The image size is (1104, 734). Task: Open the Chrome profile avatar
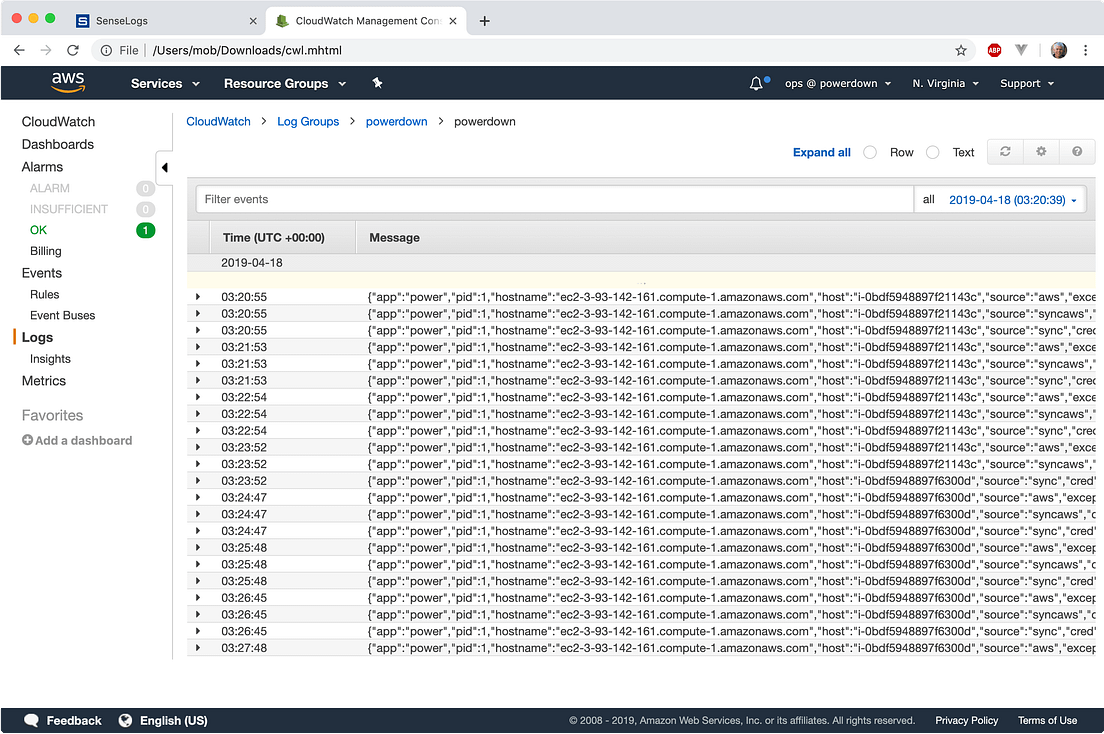pyautogui.click(x=1058, y=50)
